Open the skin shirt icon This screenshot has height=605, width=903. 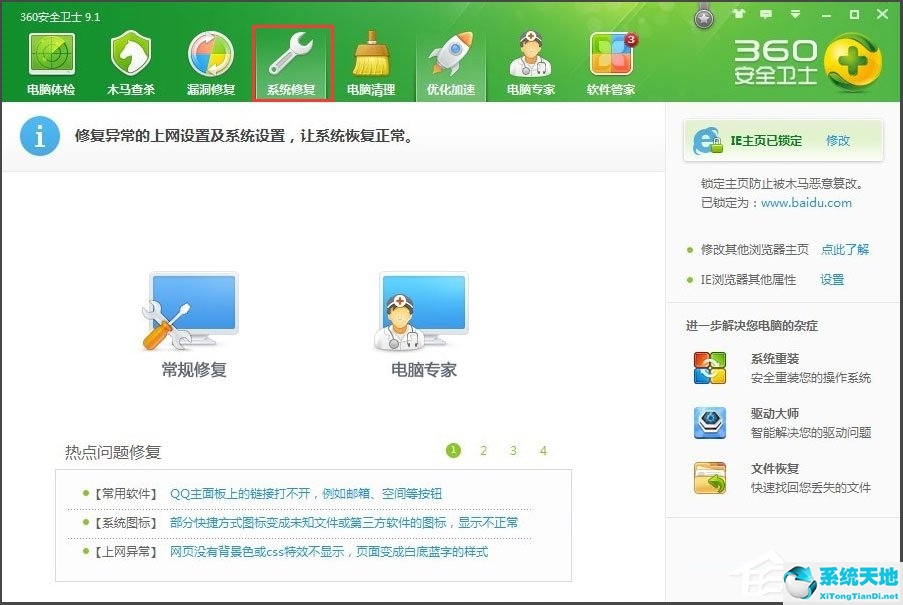[x=738, y=14]
